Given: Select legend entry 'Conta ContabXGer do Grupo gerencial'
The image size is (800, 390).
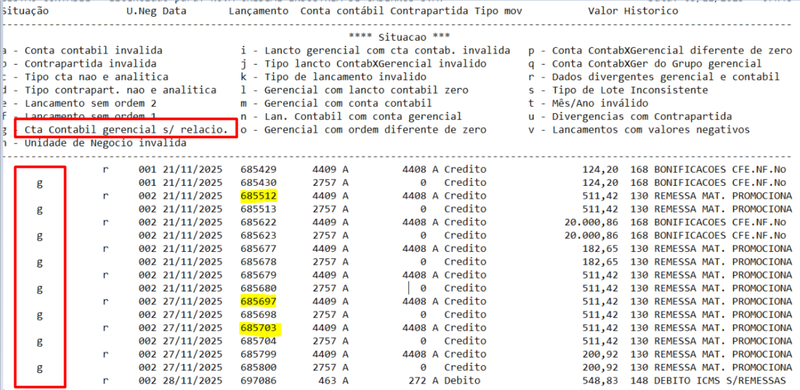Looking at the screenshot, I should (657, 64).
